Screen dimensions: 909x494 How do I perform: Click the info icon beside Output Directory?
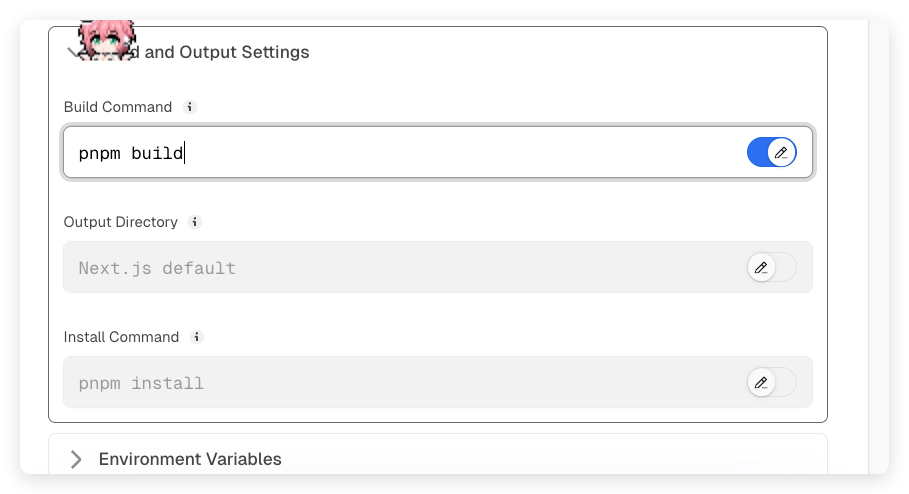click(x=196, y=222)
